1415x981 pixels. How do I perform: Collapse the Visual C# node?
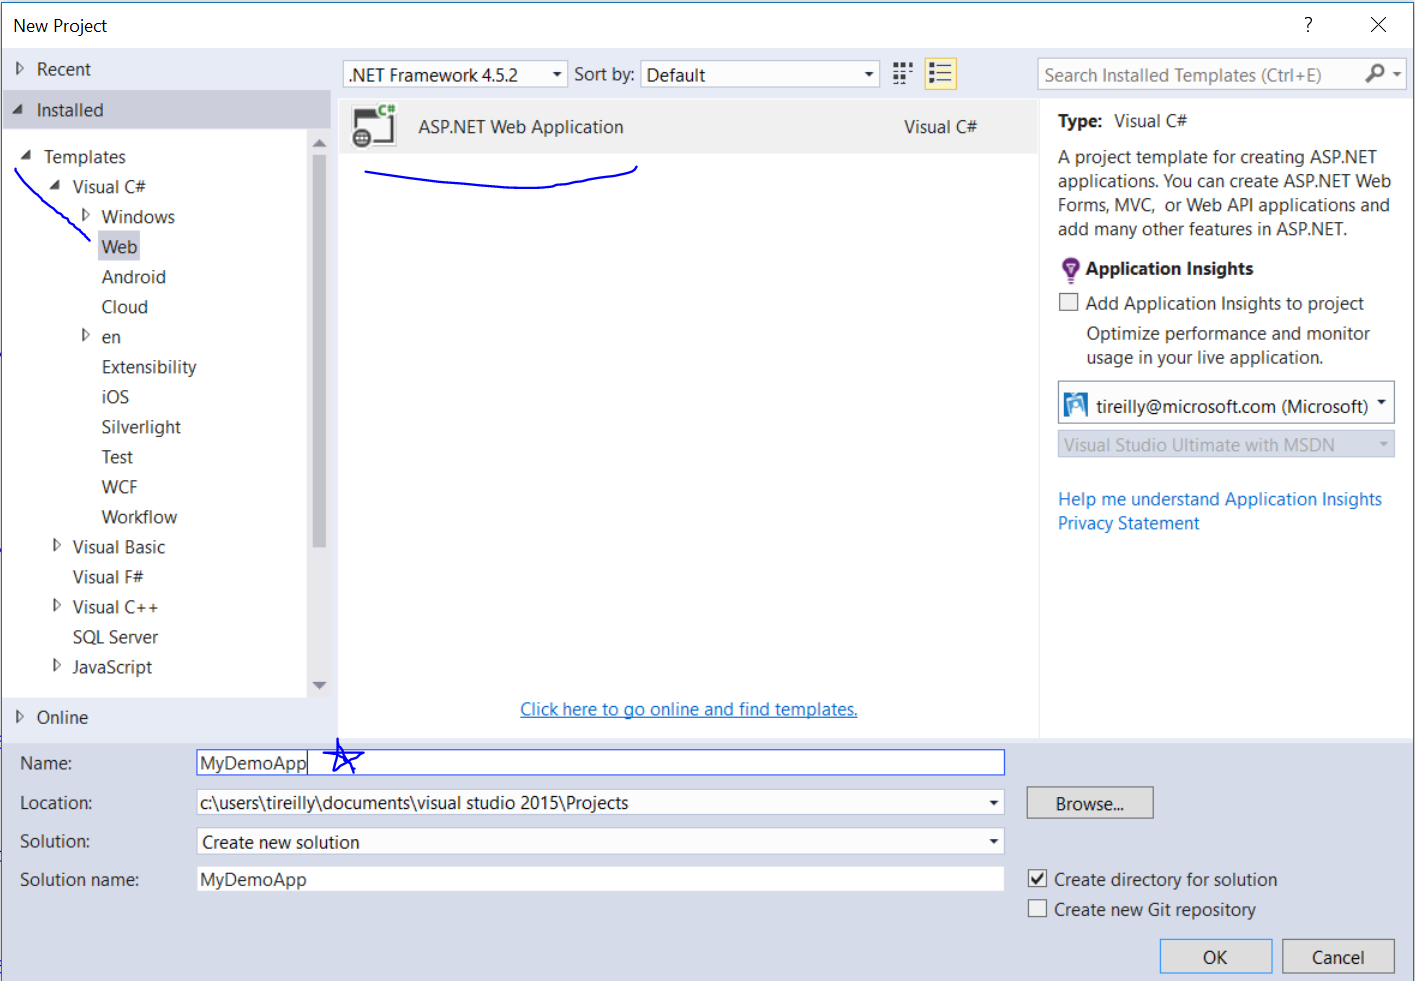pos(56,186)
